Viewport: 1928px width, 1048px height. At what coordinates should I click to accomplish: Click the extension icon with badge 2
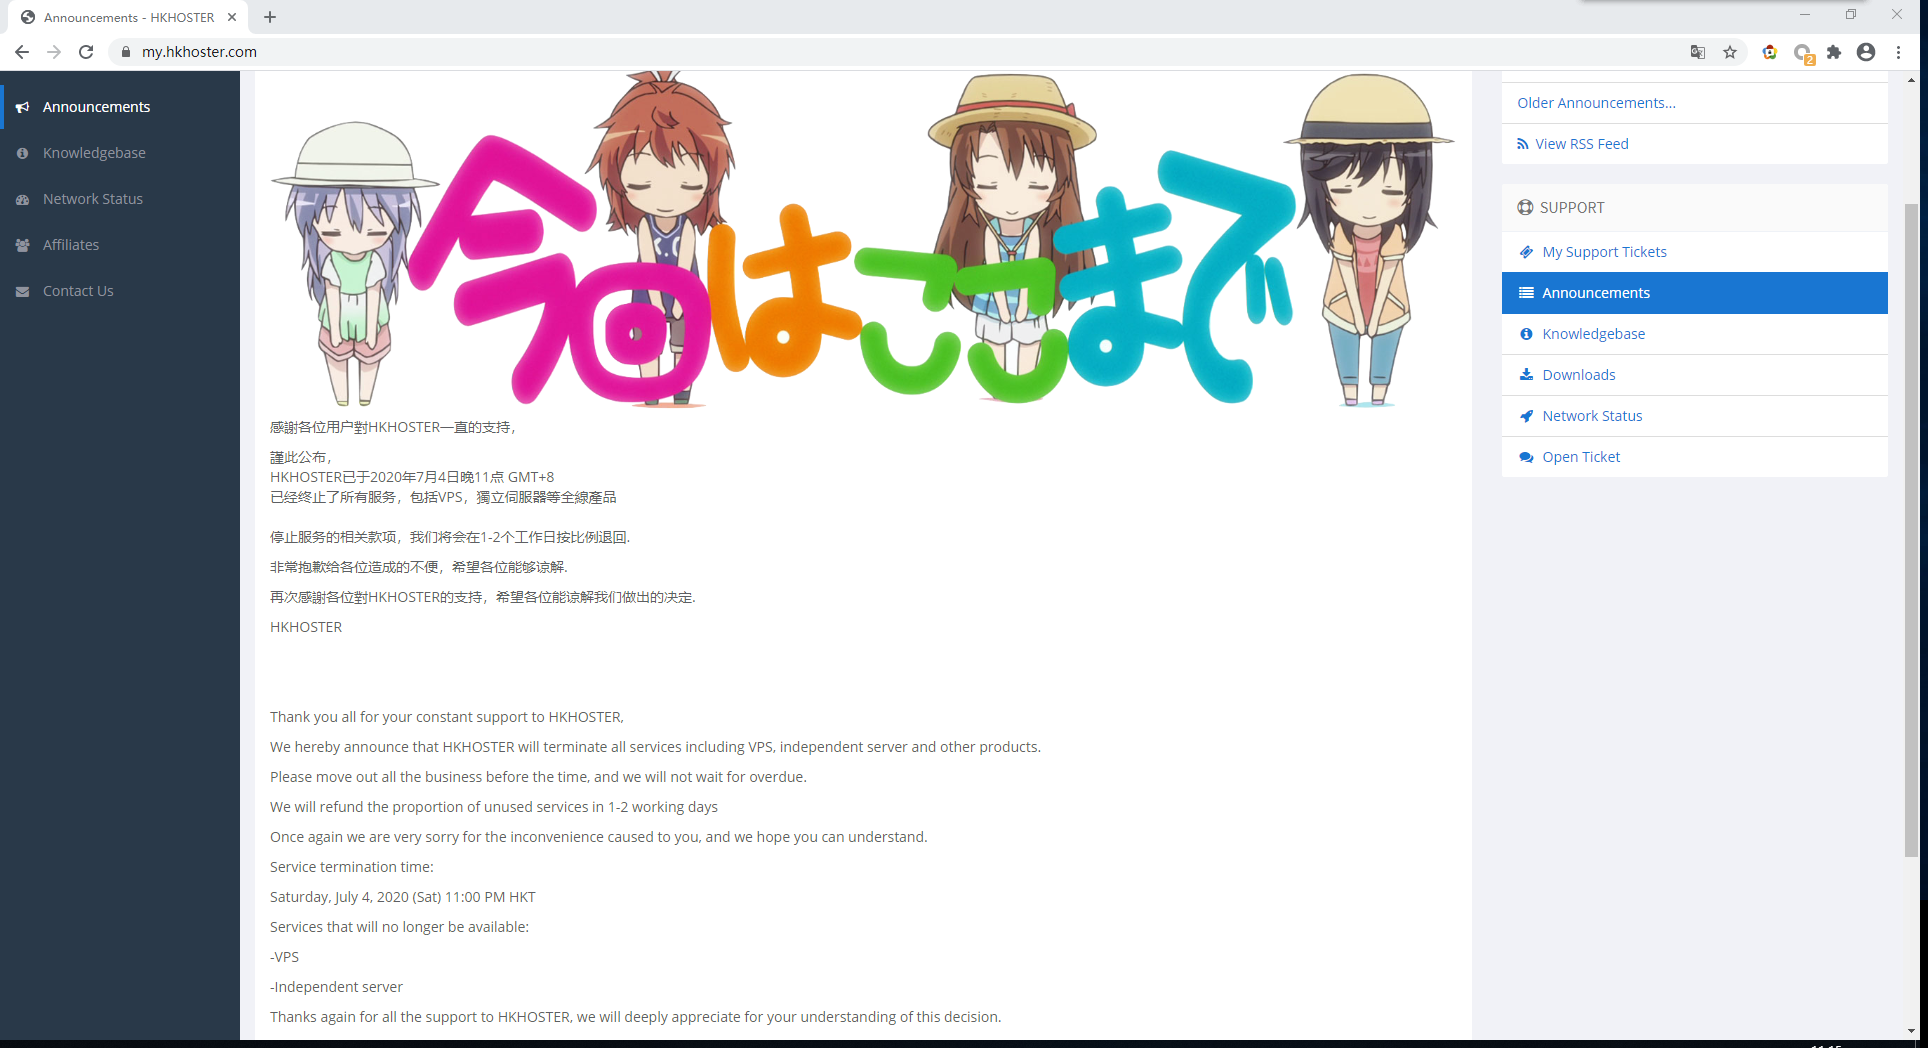[1803, 53]
